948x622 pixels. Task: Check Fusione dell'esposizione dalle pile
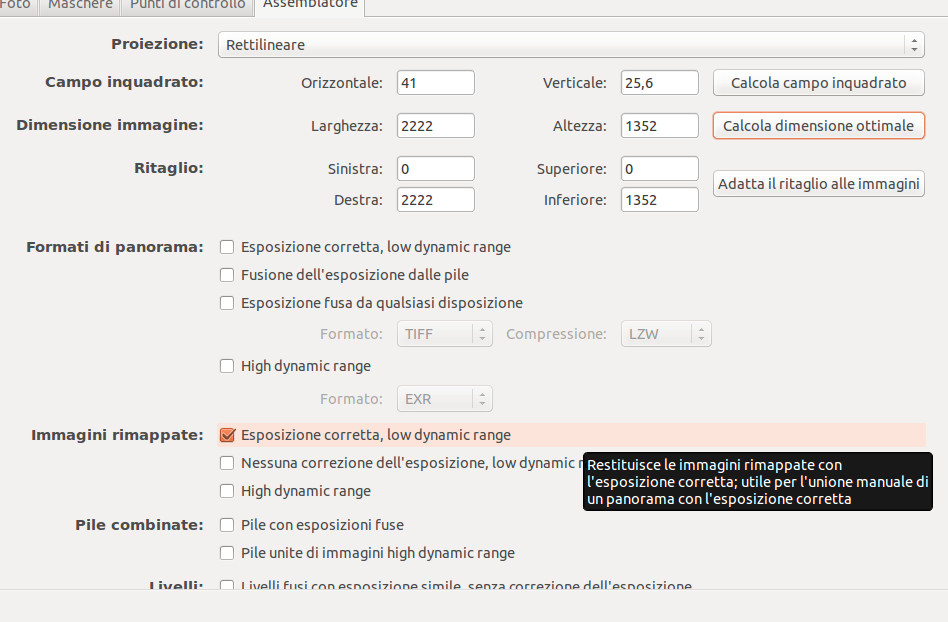point(227,275)
